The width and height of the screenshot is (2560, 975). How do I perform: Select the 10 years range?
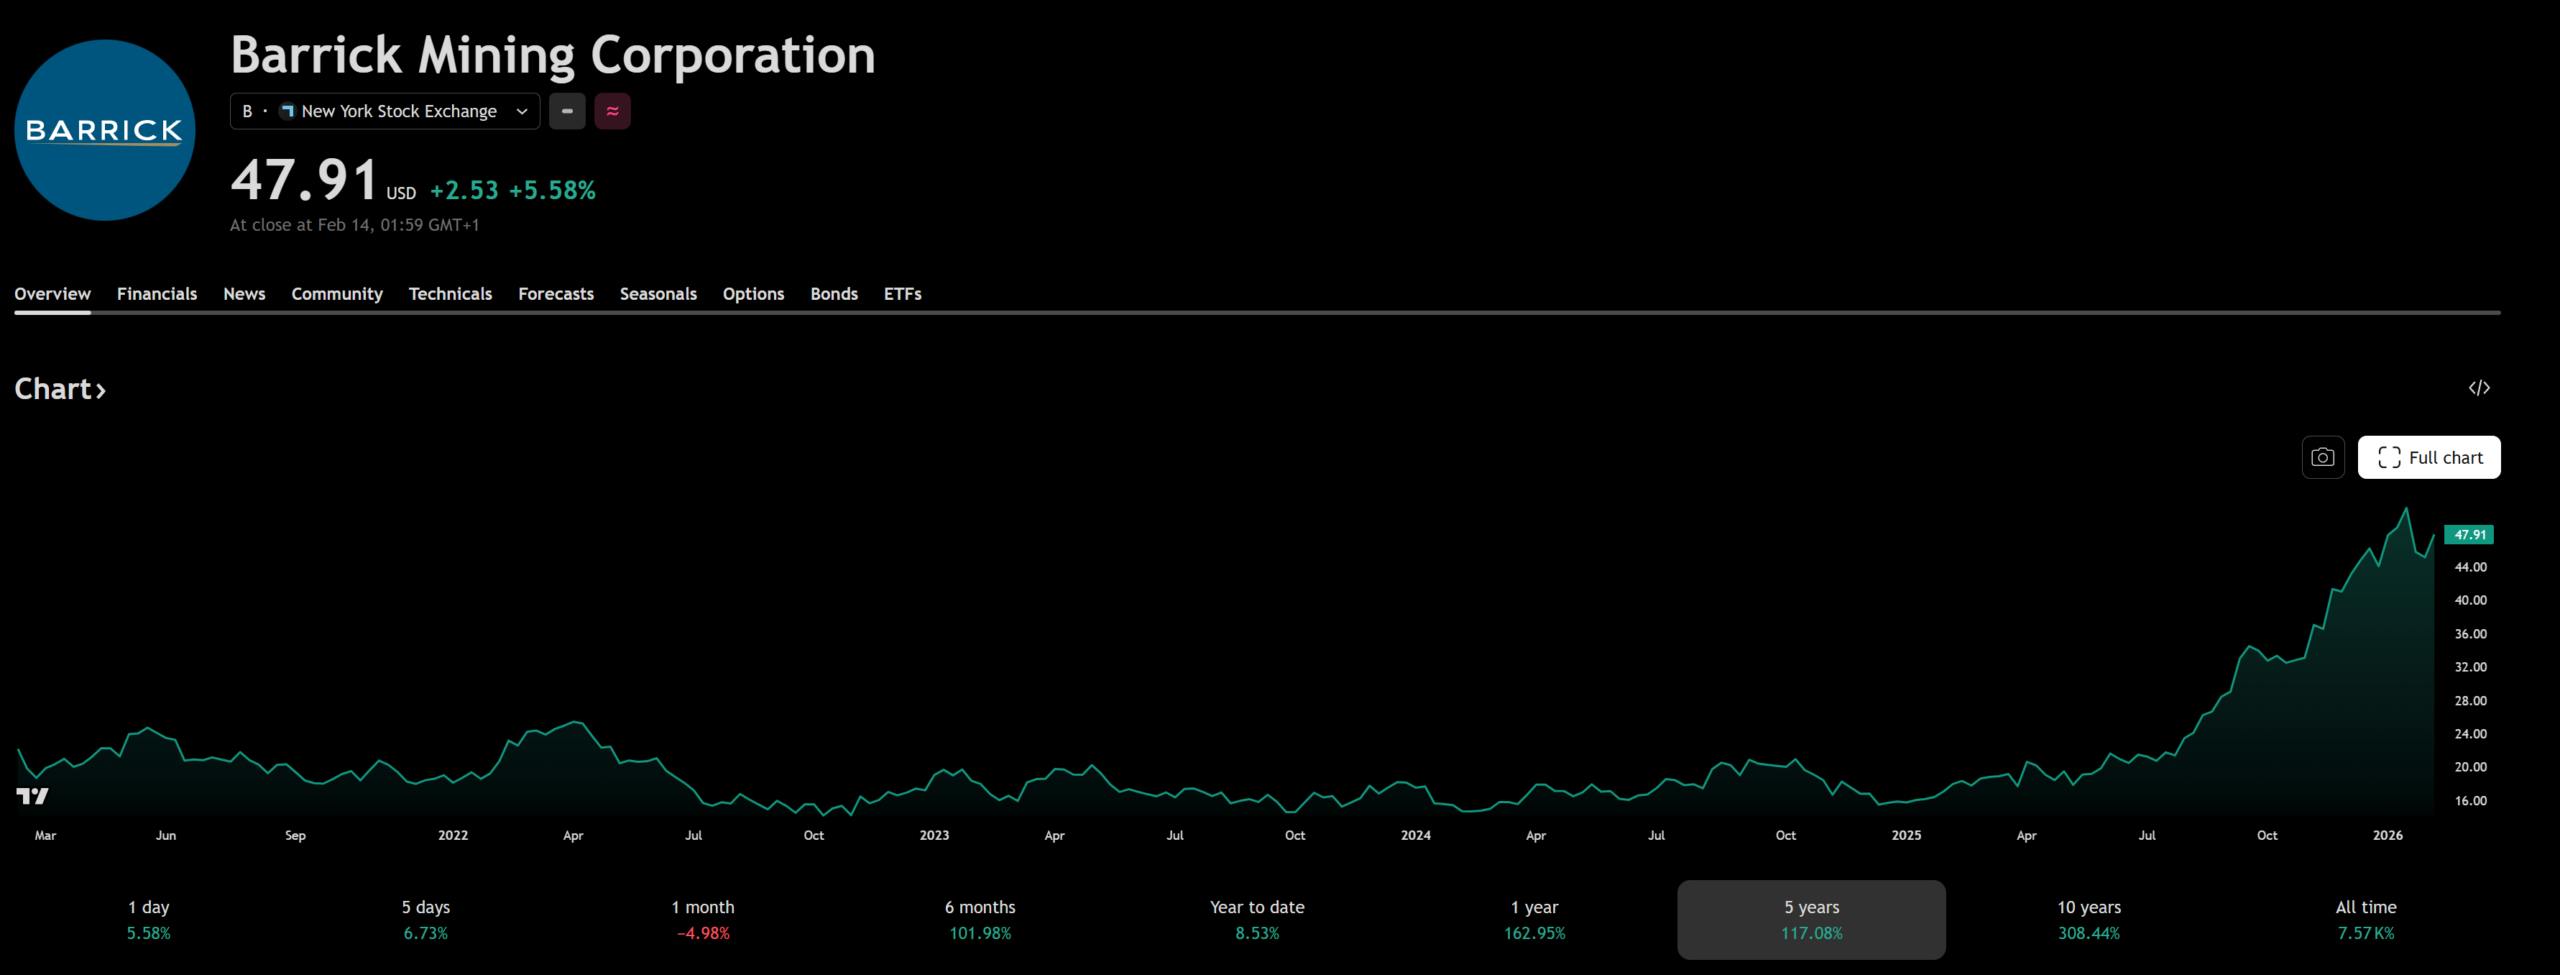2089,920
